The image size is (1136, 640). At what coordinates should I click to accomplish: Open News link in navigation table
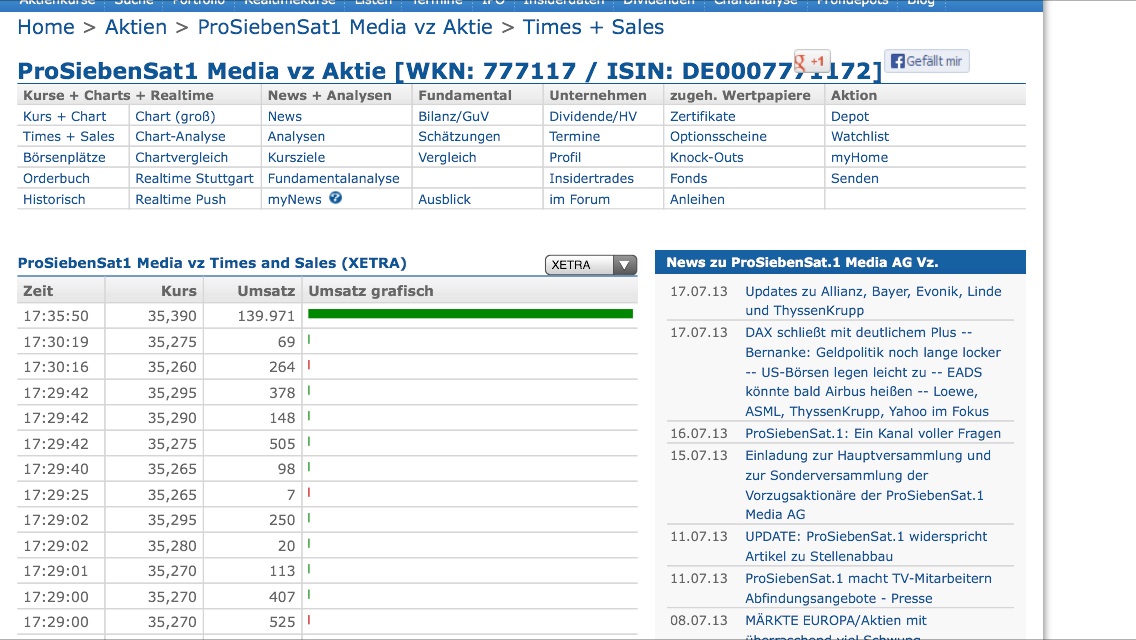click(285, 116)
